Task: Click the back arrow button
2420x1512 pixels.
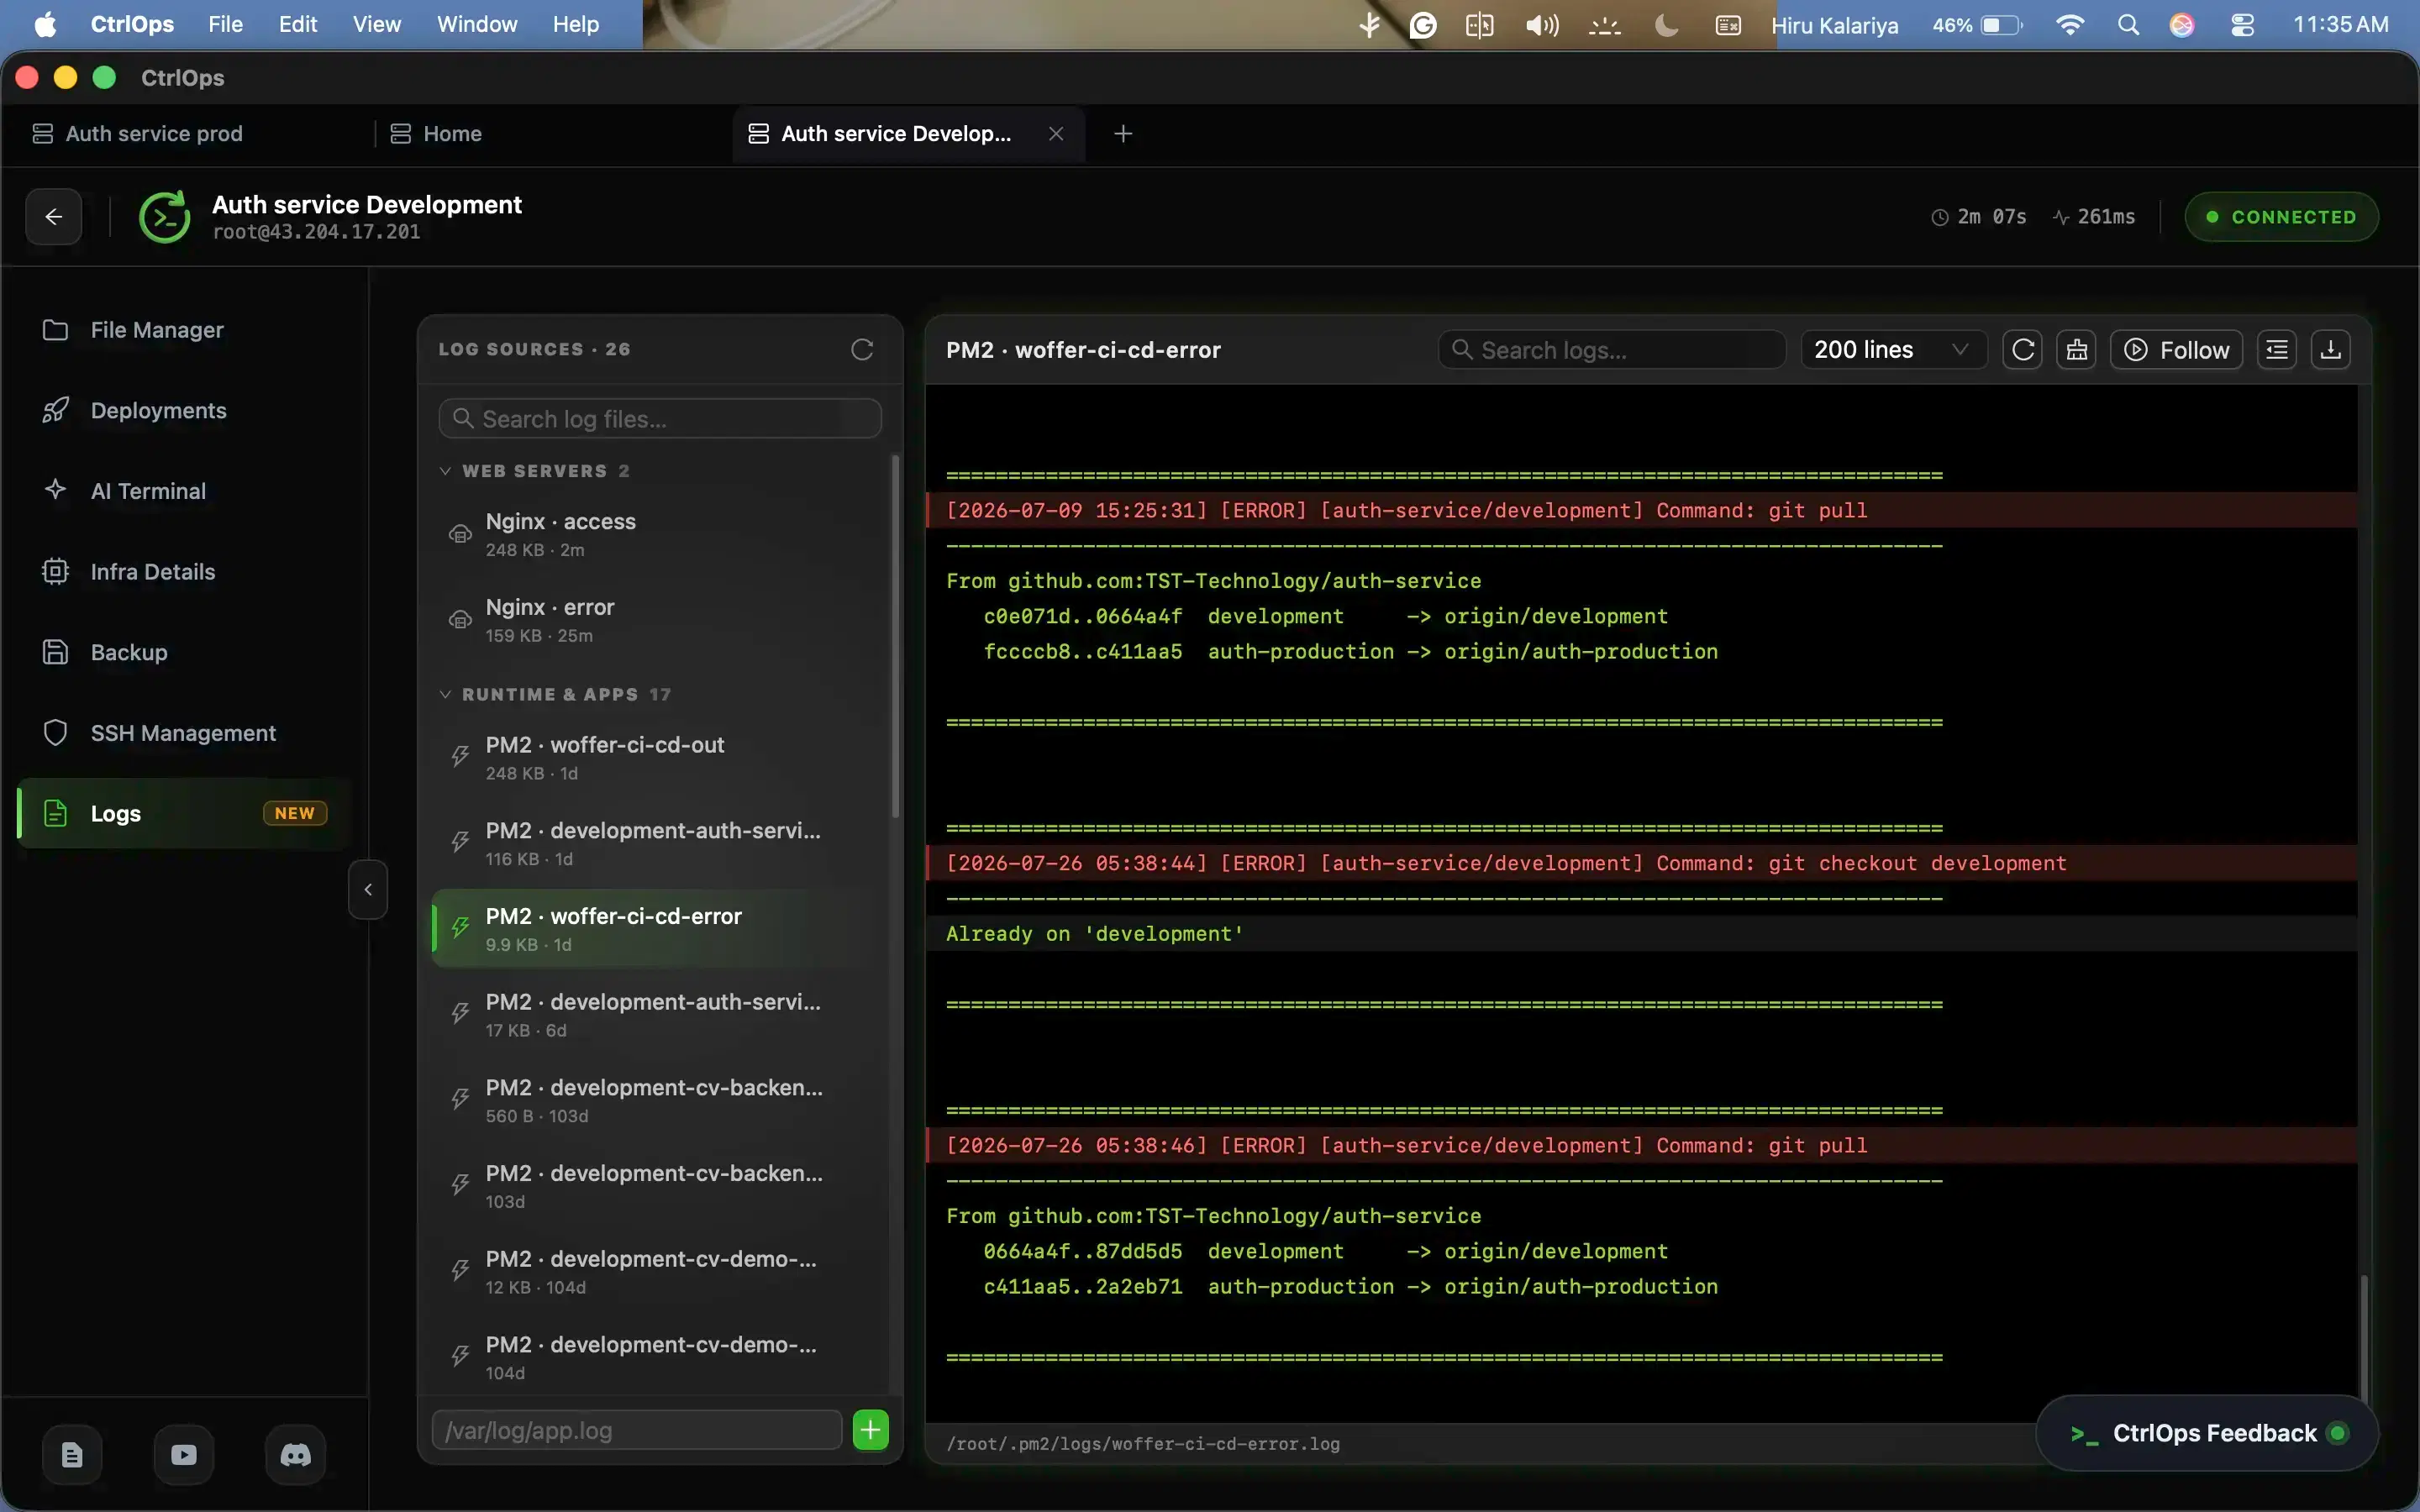Action: pyautogui.click(x=54, y=216)
